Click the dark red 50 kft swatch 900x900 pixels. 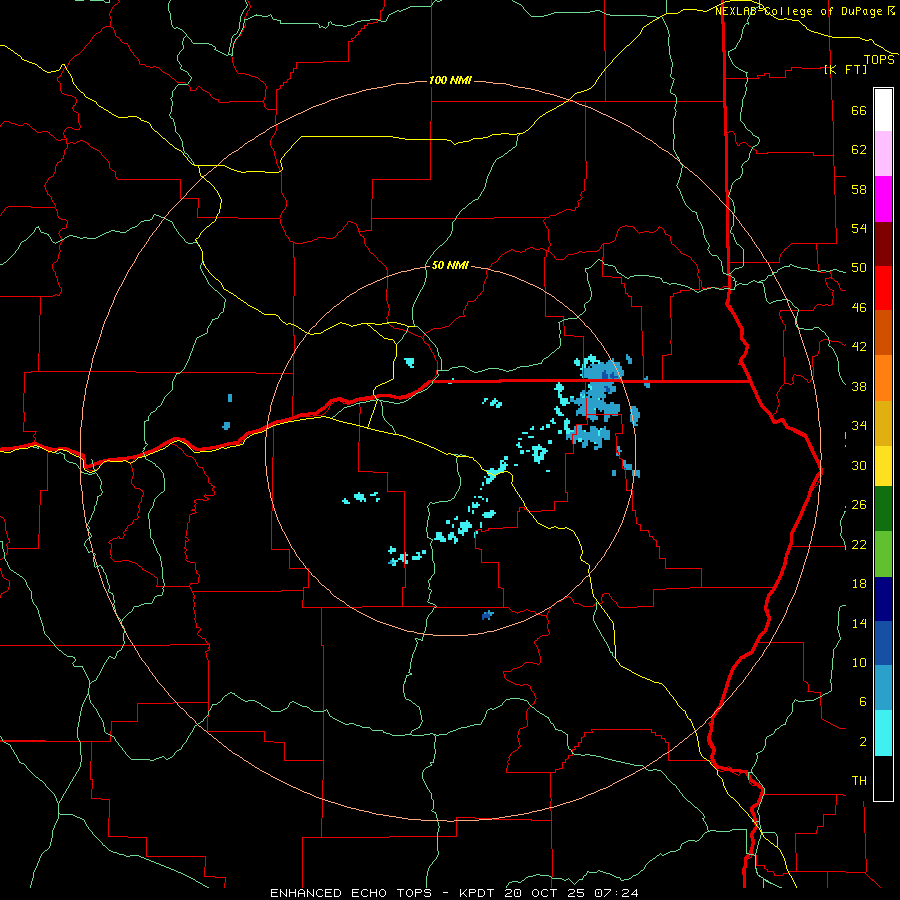[x=883, y=244]
